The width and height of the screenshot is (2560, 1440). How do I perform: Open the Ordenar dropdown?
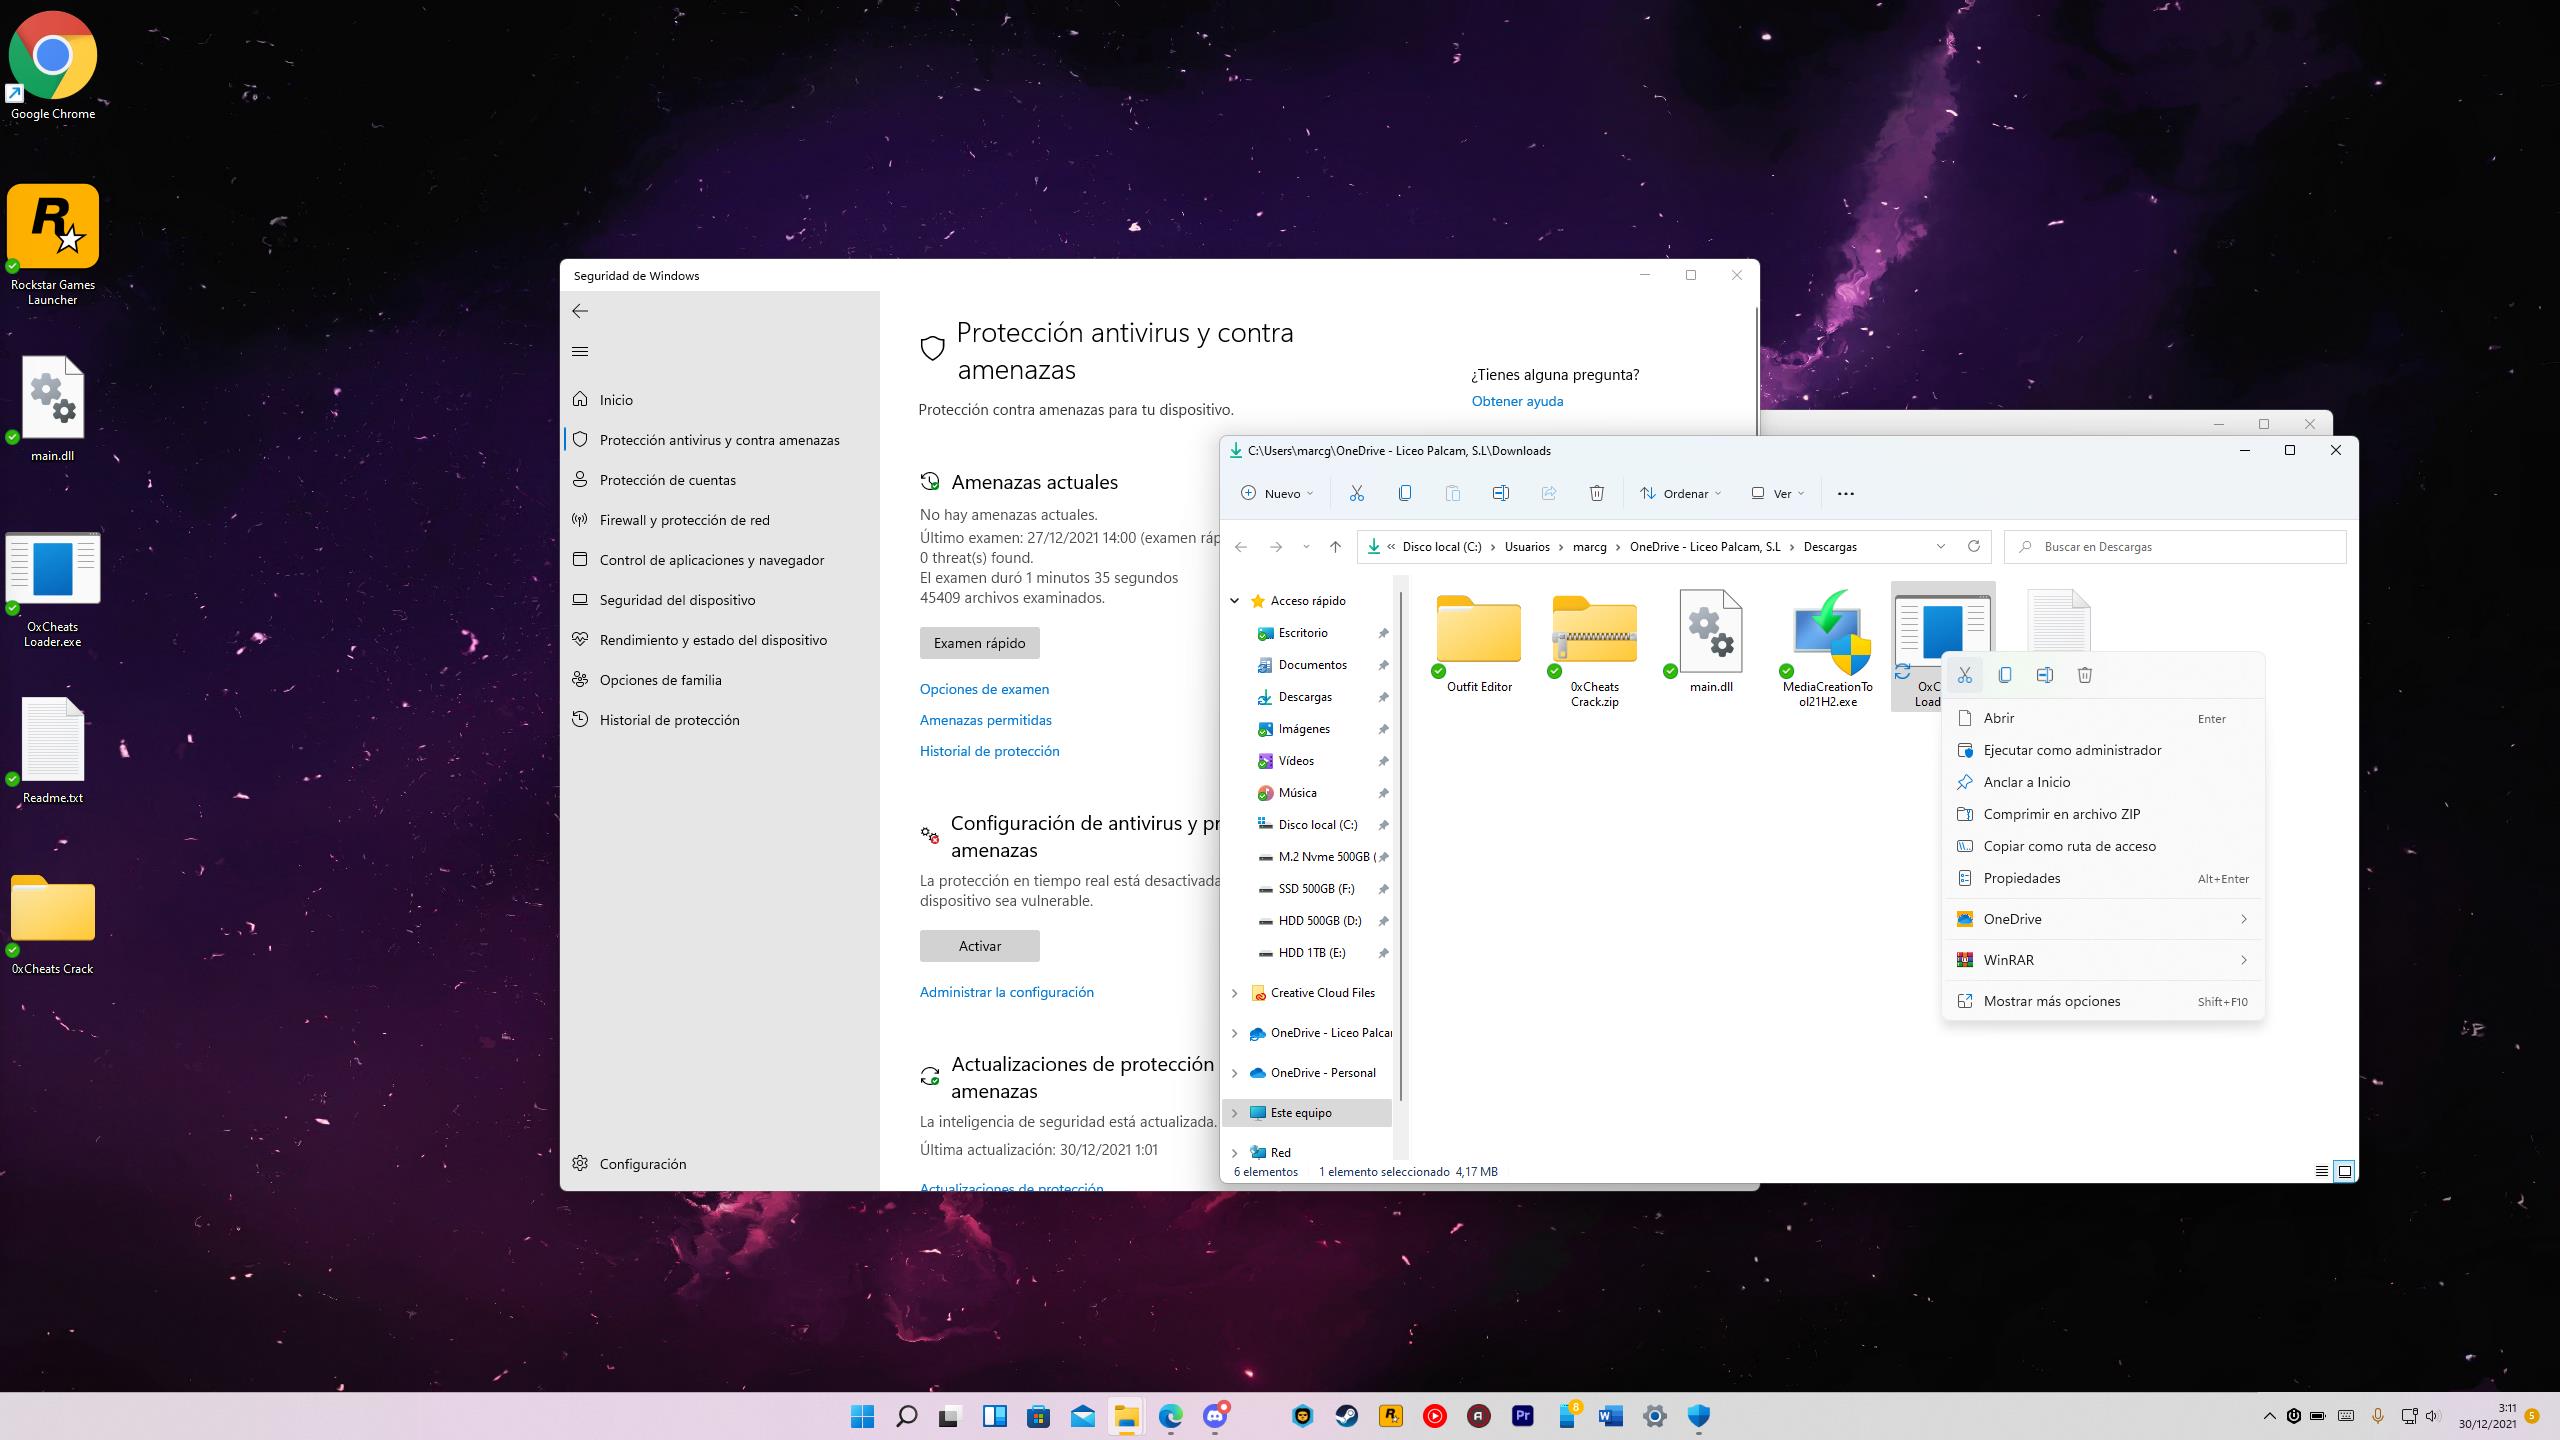tap(1680, 493)
